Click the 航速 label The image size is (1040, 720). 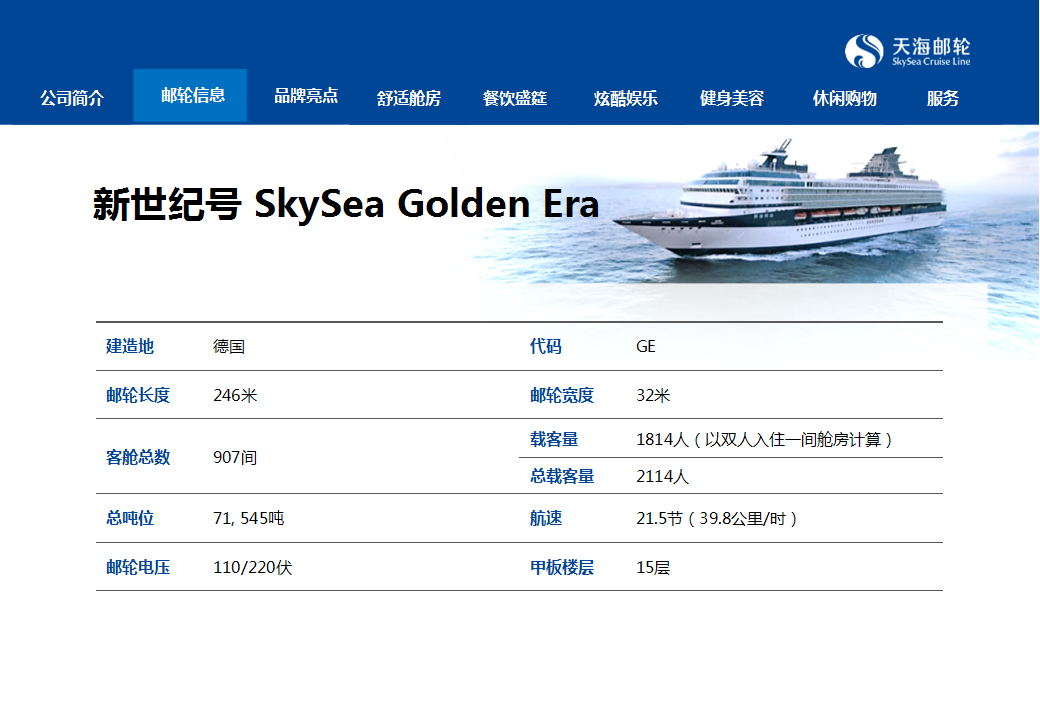coord(546,518)
